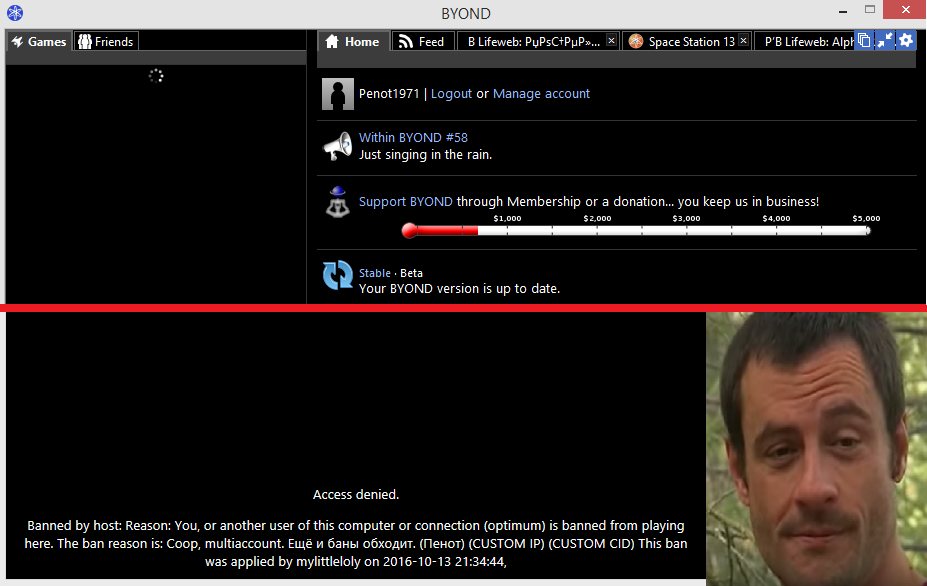Click the user avatar silhouette icon
The width and height of the screenshot is (927, 586).
pyautogui.click(x=338, y=94)
